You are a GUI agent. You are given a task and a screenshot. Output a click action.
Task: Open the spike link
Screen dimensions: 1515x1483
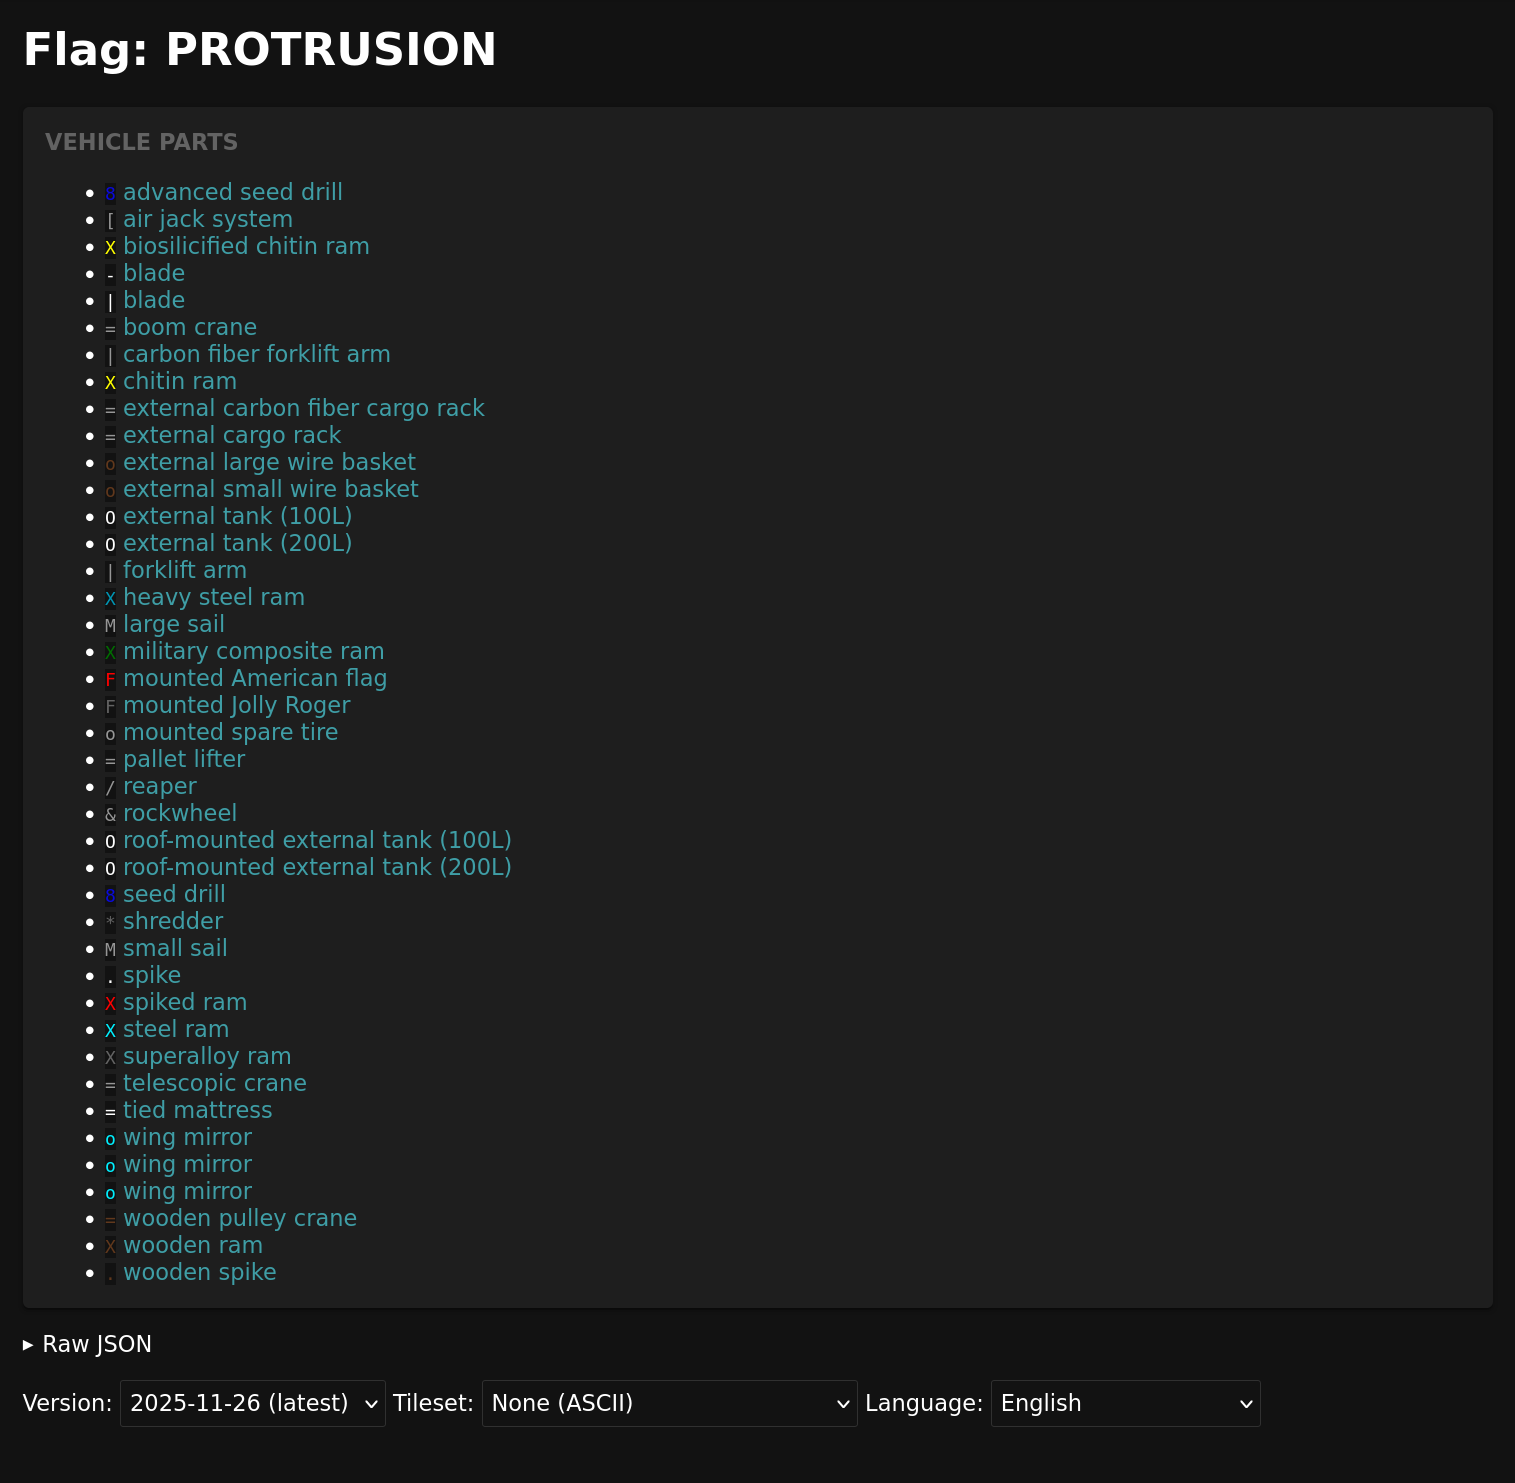click(152, 975)
